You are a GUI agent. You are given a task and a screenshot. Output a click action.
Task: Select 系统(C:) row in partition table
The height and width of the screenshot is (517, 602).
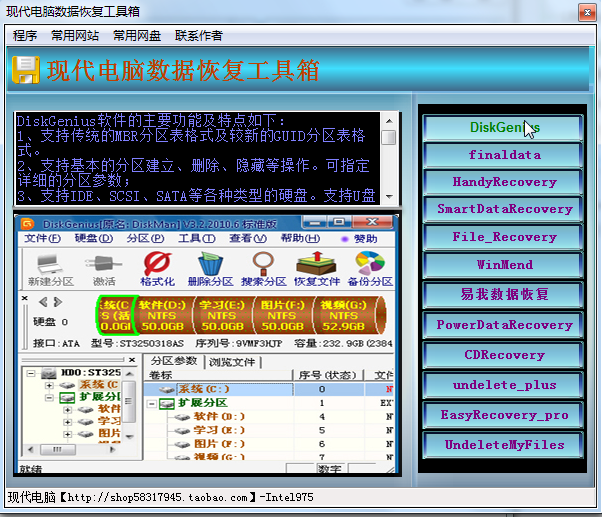(269, 389)
